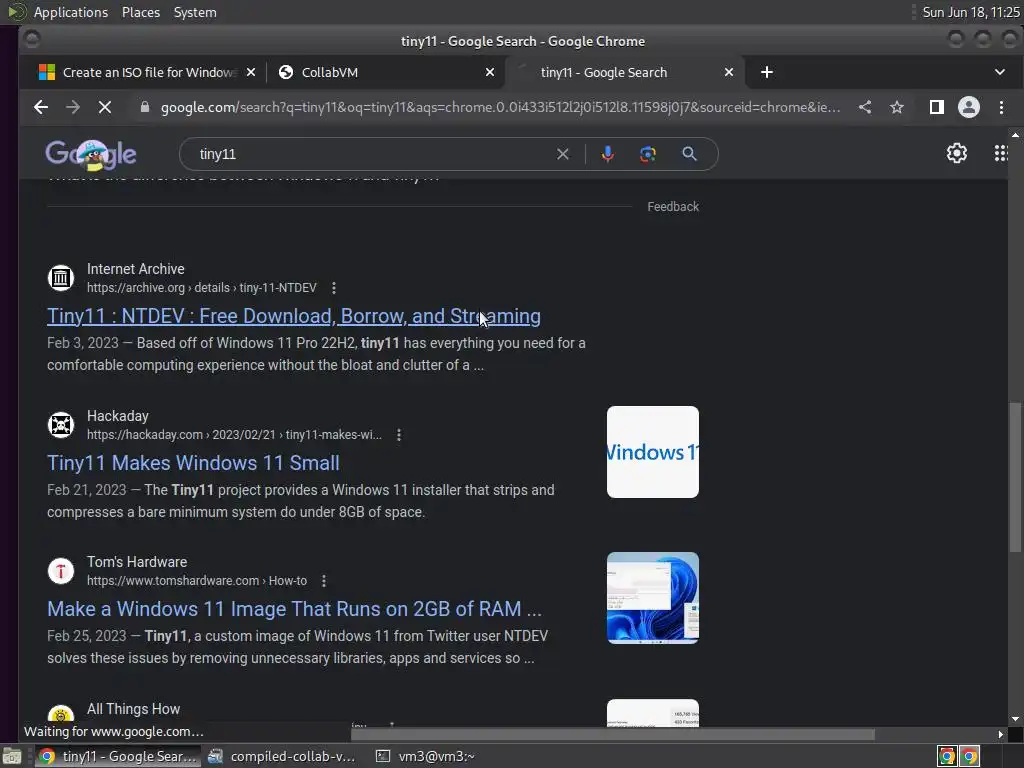Open more options for Tom's Hardware result
This screenshot has width=1024, height=768.
tap(324, 581)
